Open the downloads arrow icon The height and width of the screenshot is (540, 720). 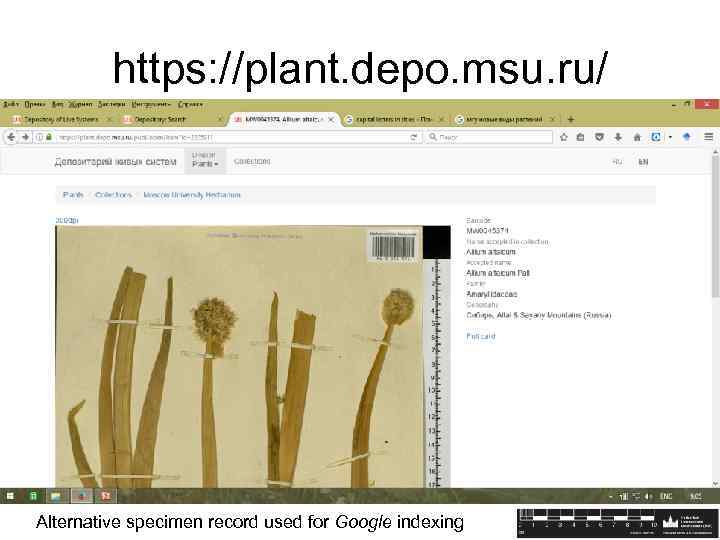[x=618, y=137]
